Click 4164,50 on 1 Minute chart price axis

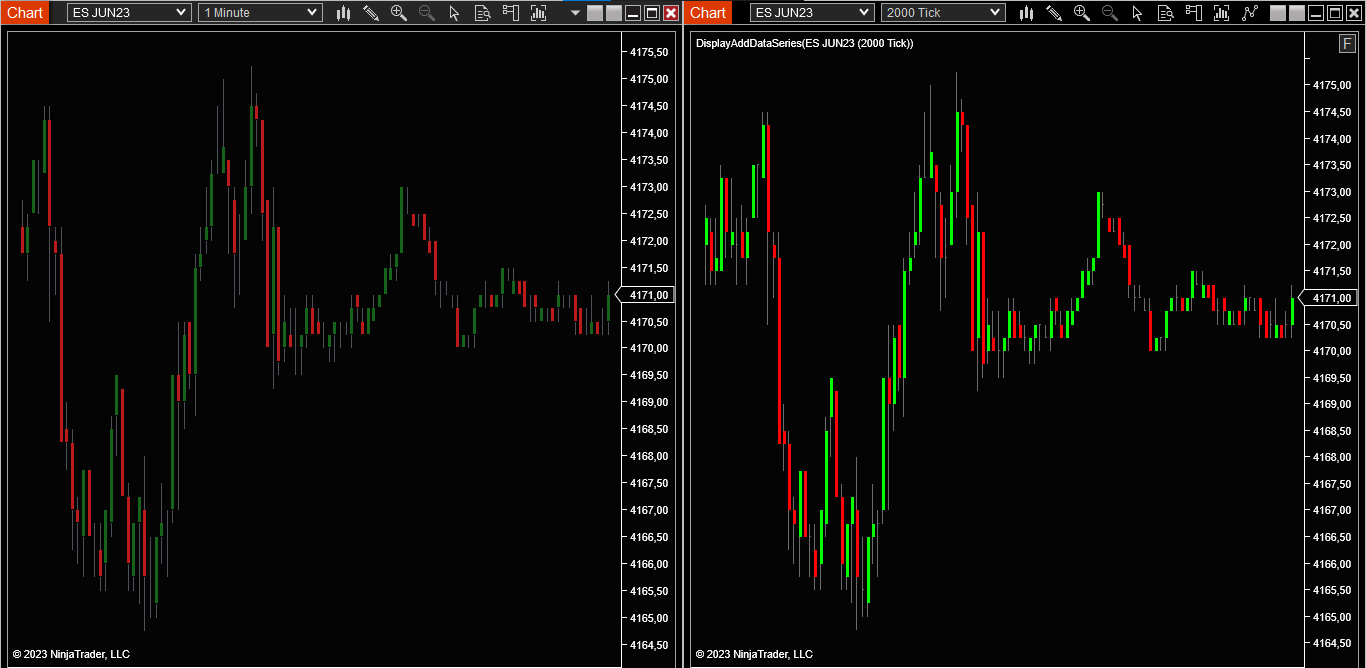pos(649,645)
